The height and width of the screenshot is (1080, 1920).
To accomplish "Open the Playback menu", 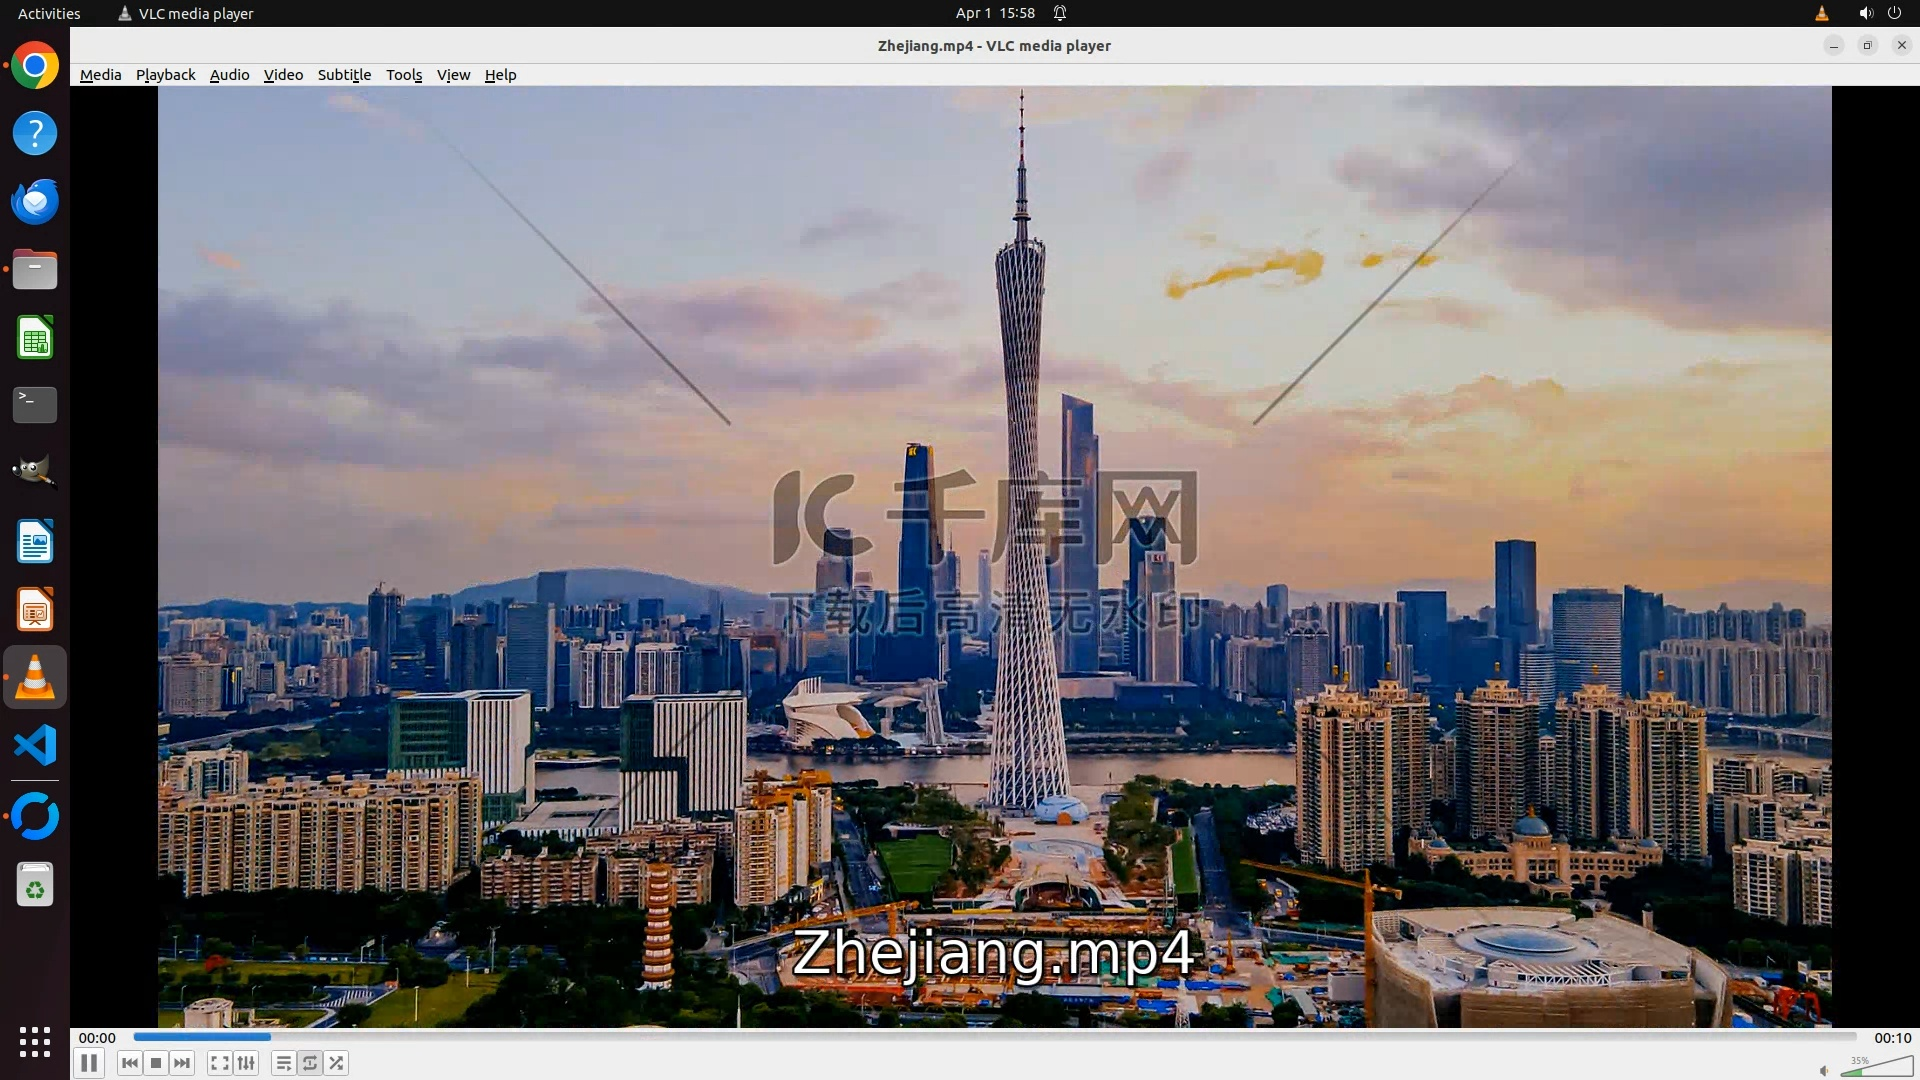I will [165, 75].
